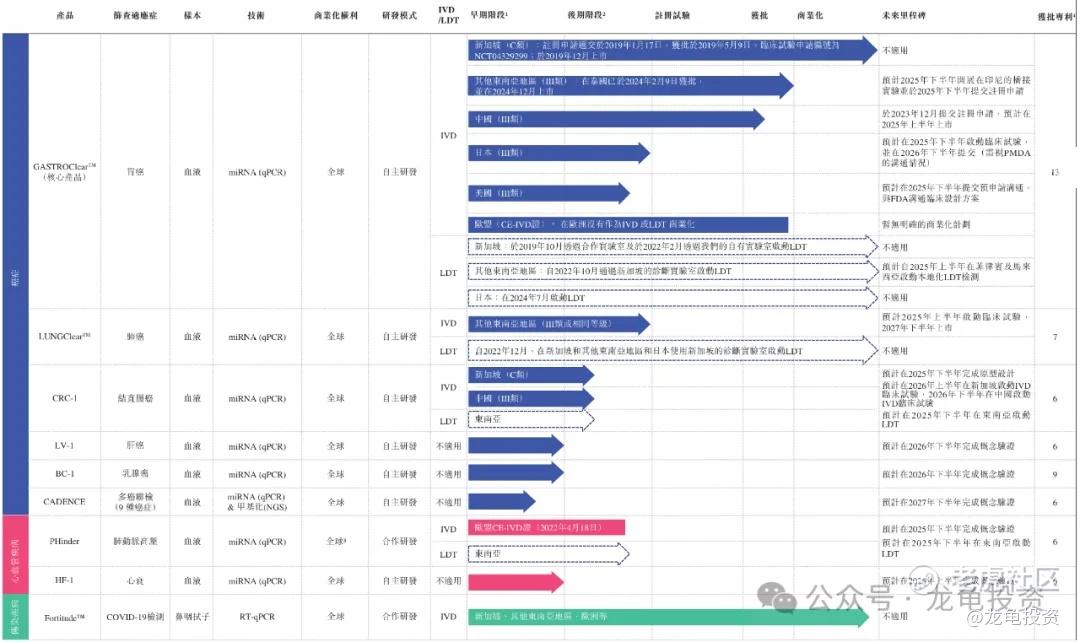The image size is (1080, 642).
Task: Click the 後期階段 stage header
Action: 586,14
